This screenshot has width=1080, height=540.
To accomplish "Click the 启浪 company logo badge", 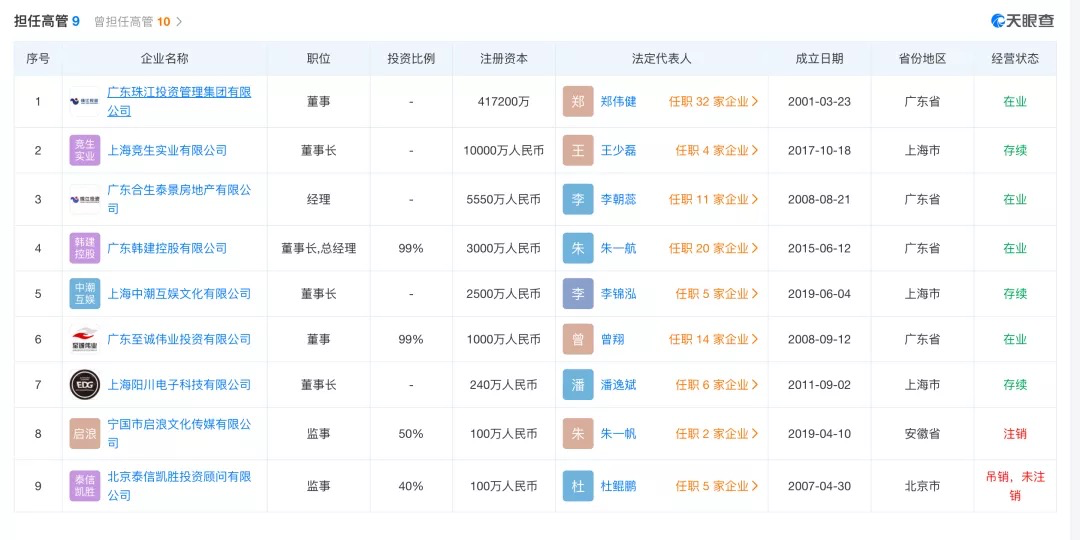I will coord(85,434).
